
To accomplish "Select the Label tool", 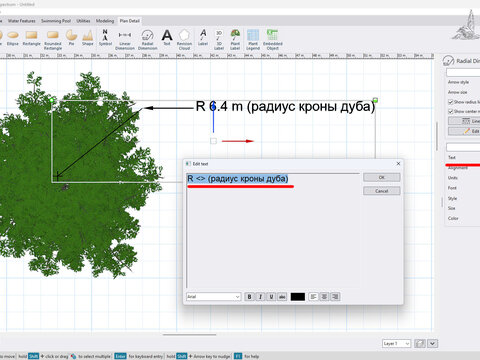I will pyautogui.click(x=203, y=38).
